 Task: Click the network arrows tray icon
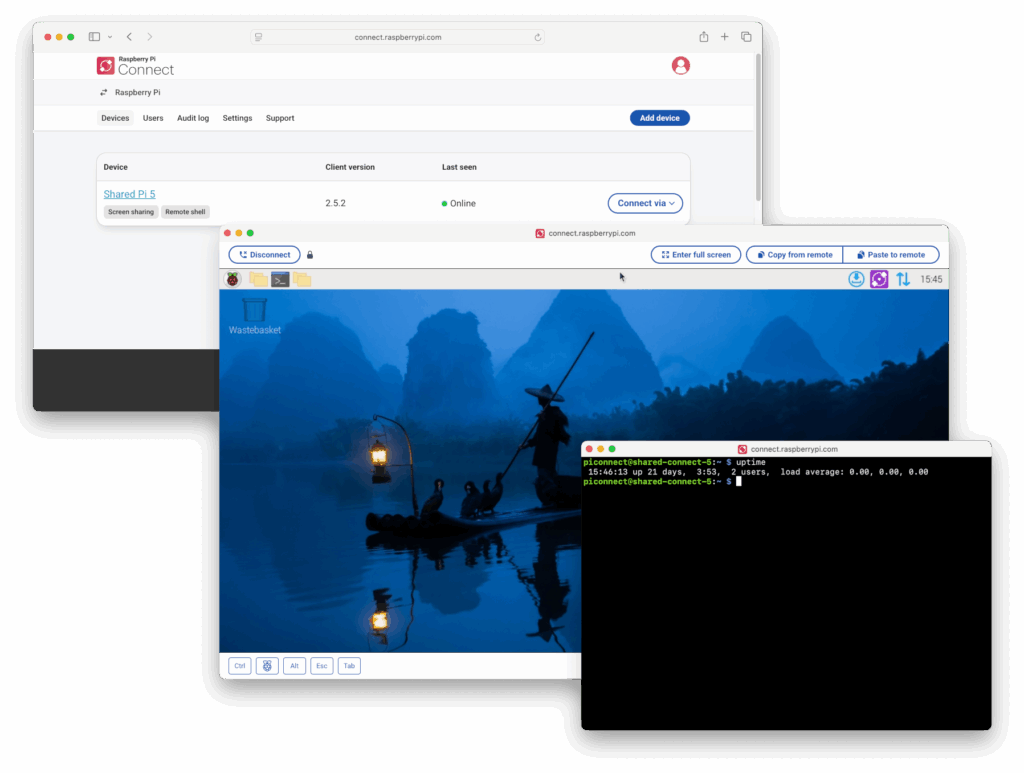click(903, 279)
